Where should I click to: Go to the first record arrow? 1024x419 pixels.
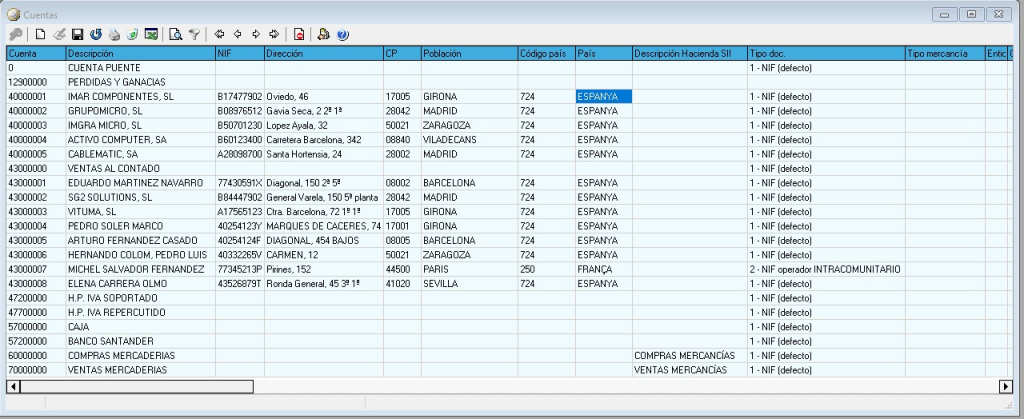(219, 34)
